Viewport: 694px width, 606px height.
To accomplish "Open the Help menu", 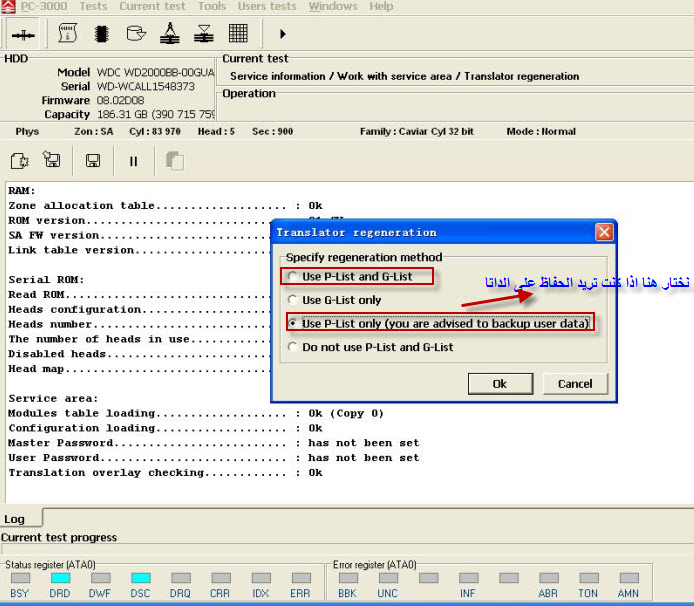I will pos(381,6).
